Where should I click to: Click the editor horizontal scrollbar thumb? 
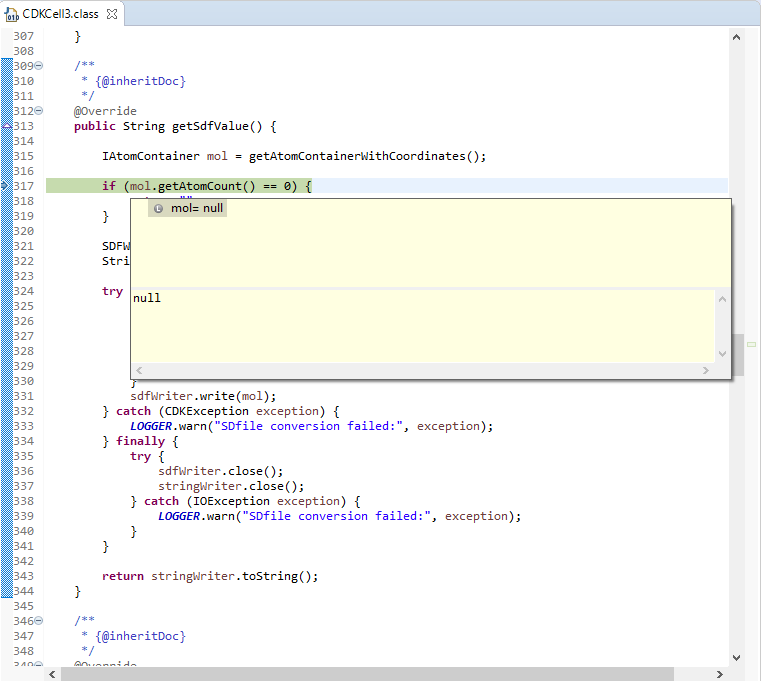point(367,674)
